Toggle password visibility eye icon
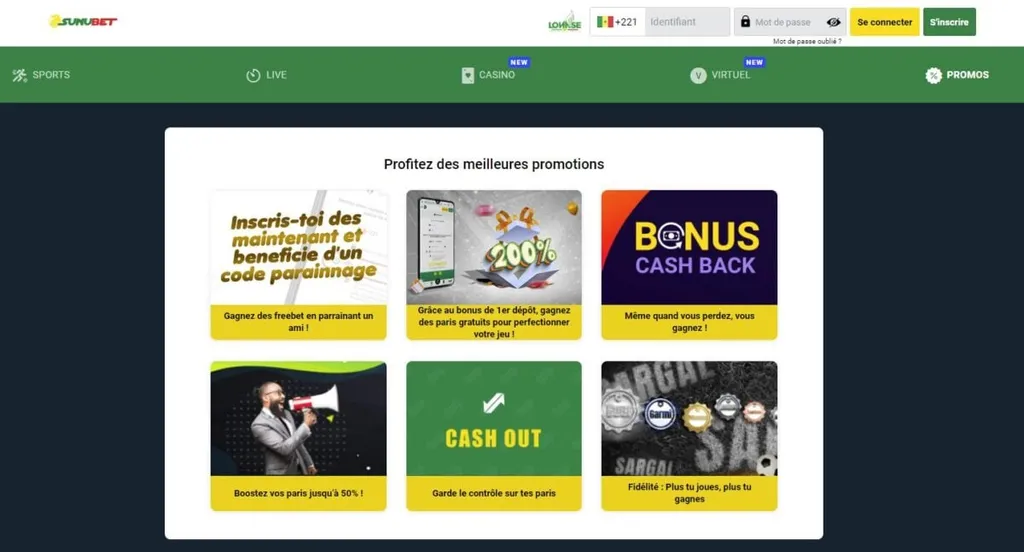This screenshot has width=1024, height=552. [833, 22]
